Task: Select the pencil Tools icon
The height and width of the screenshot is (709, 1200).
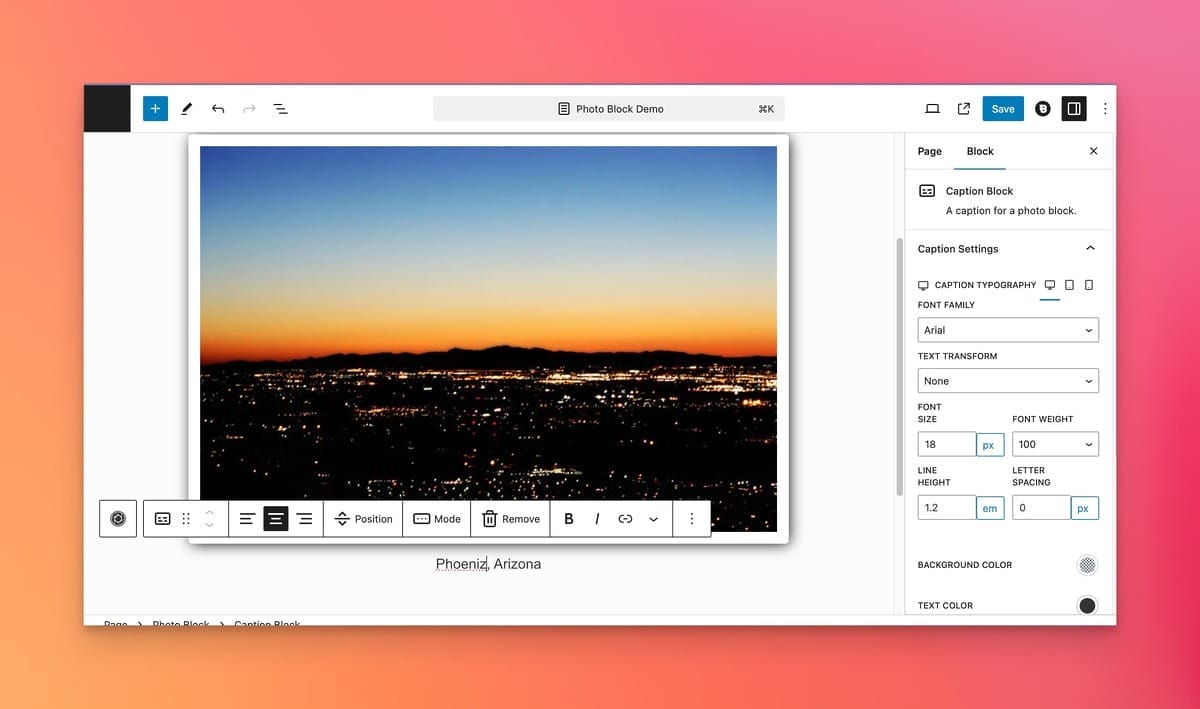Action: 186,109
